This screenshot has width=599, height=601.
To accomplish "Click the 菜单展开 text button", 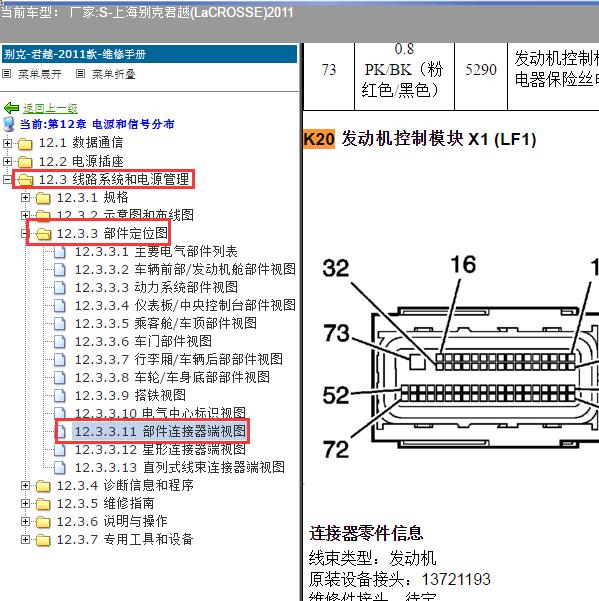I will click(x=40, y=74).
